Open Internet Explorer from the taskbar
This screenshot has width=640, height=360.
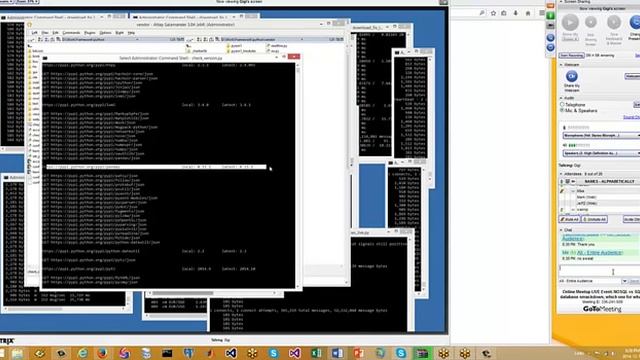tap(83, 353)
